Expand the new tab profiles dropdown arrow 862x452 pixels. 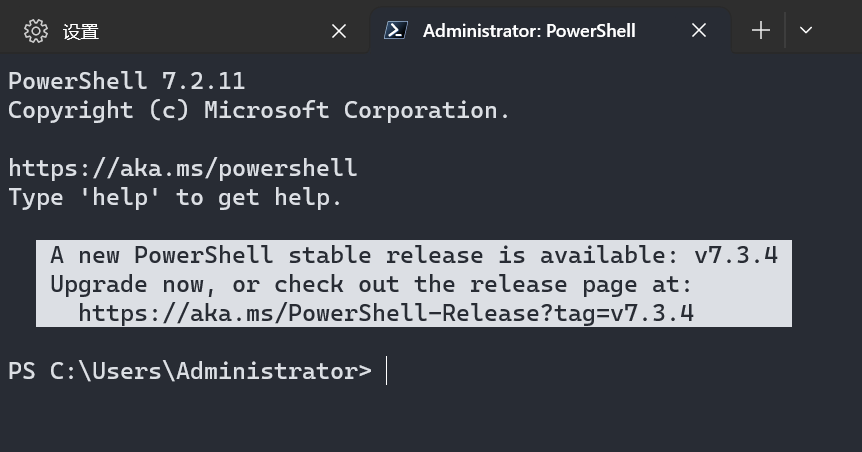[806, 30]
